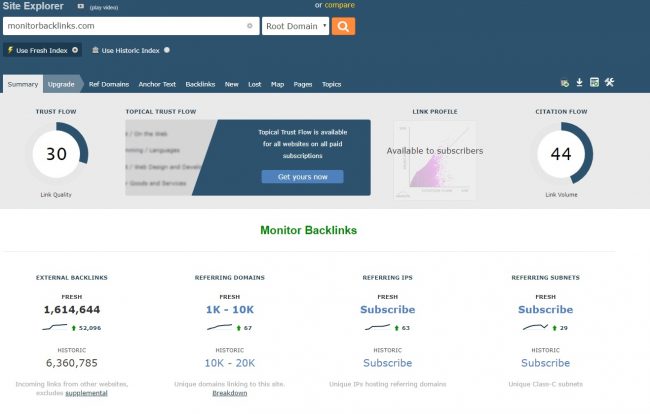Click the Link Profile chart thumbnail

[434, 160]
